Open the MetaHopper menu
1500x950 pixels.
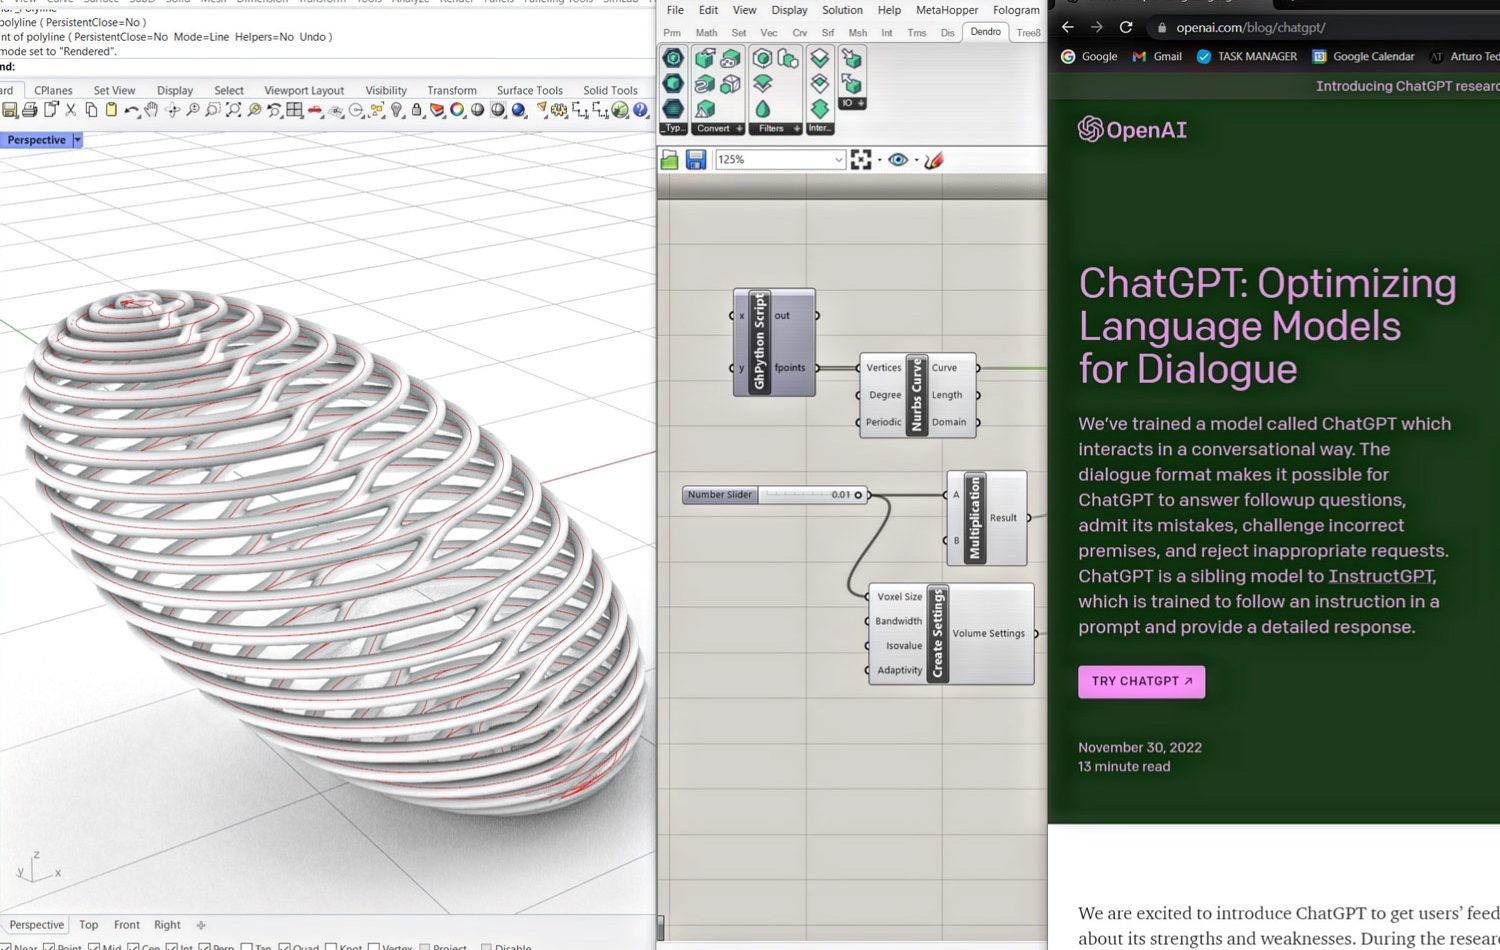coord(947,10)
